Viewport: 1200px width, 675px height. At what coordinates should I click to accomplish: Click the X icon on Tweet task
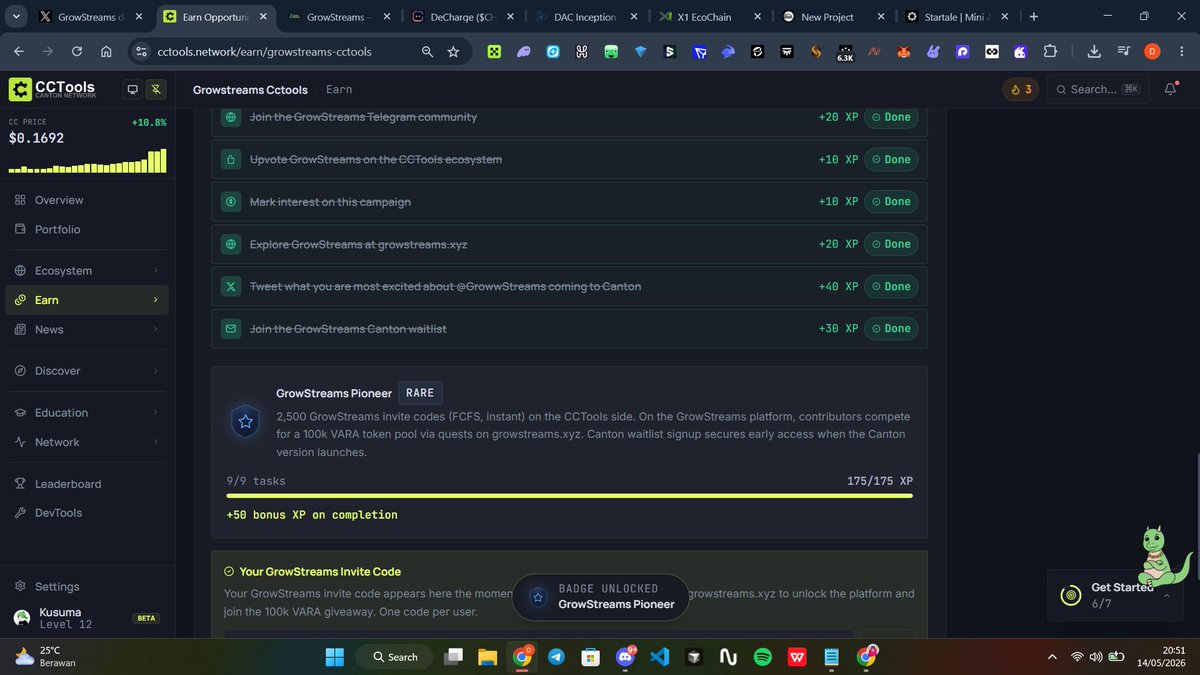[231, 286]
